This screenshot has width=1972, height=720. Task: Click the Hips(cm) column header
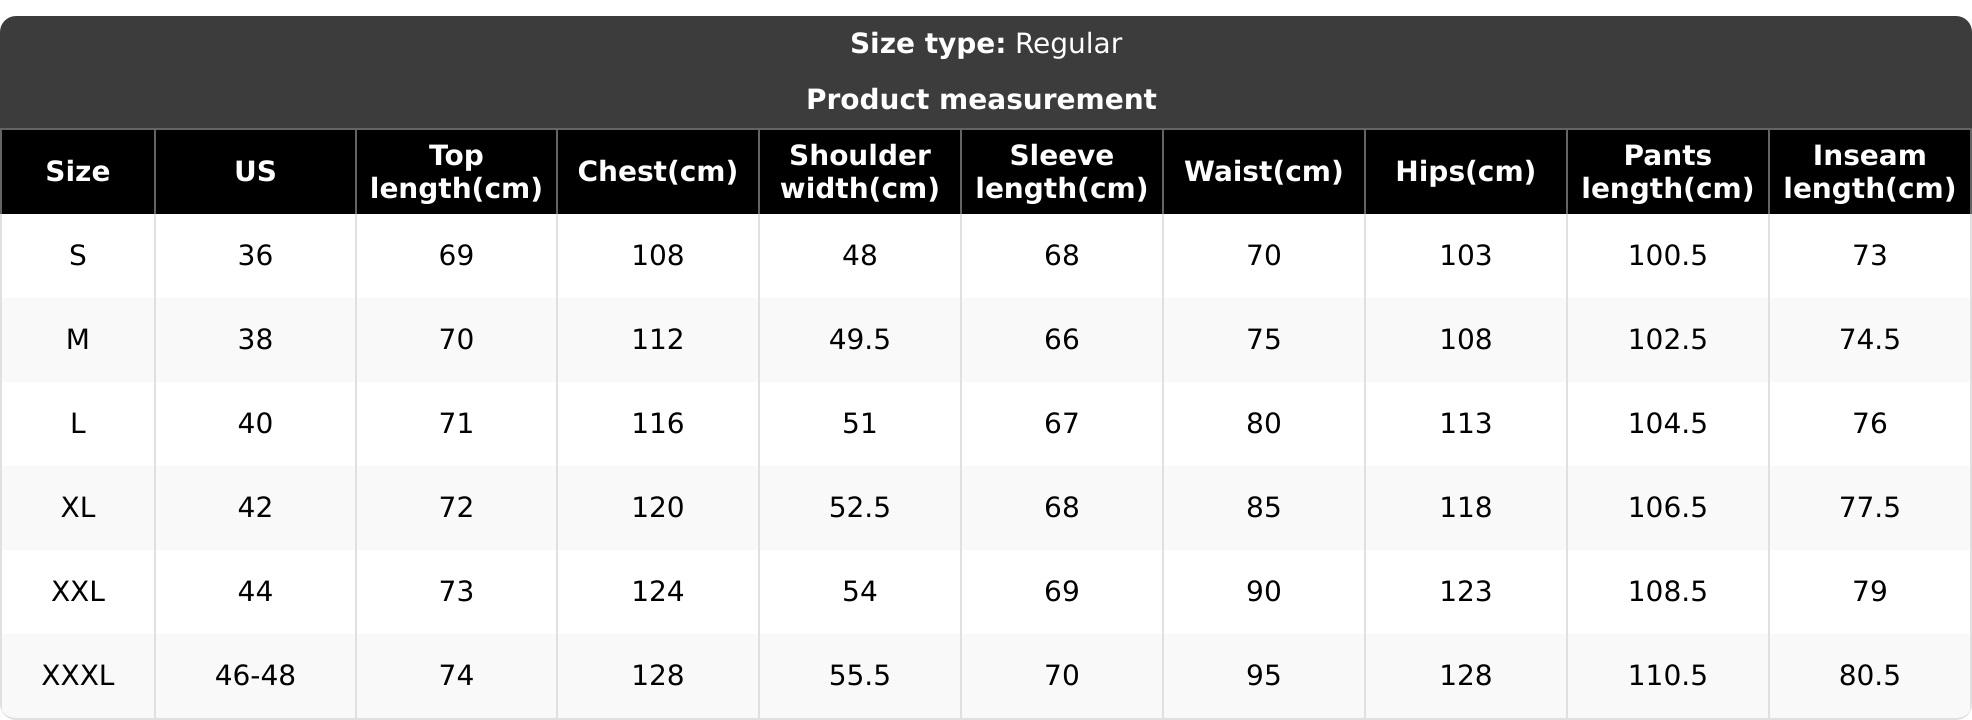1466,172
